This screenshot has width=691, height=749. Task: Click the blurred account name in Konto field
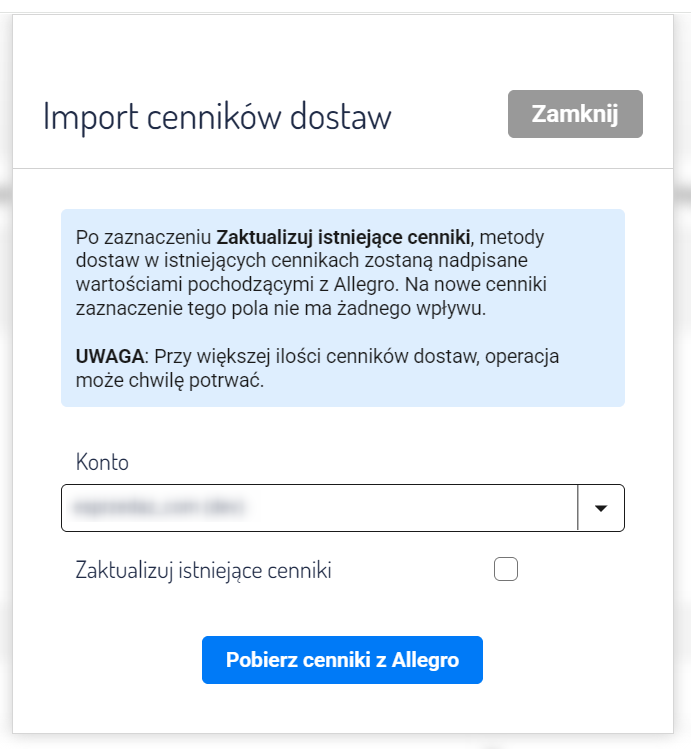tap(159, 507)
